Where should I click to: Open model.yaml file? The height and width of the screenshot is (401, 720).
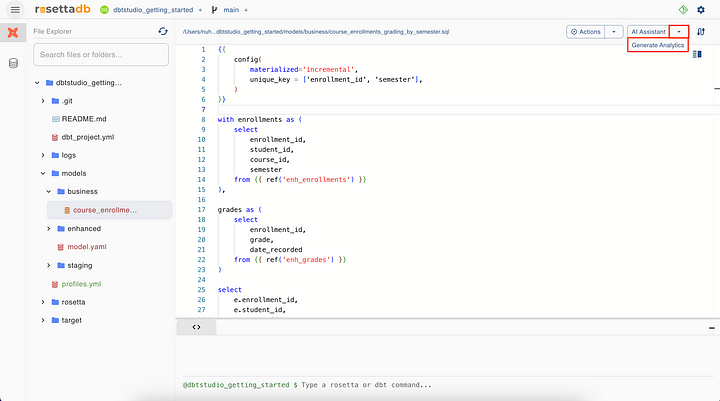point(87,247)
